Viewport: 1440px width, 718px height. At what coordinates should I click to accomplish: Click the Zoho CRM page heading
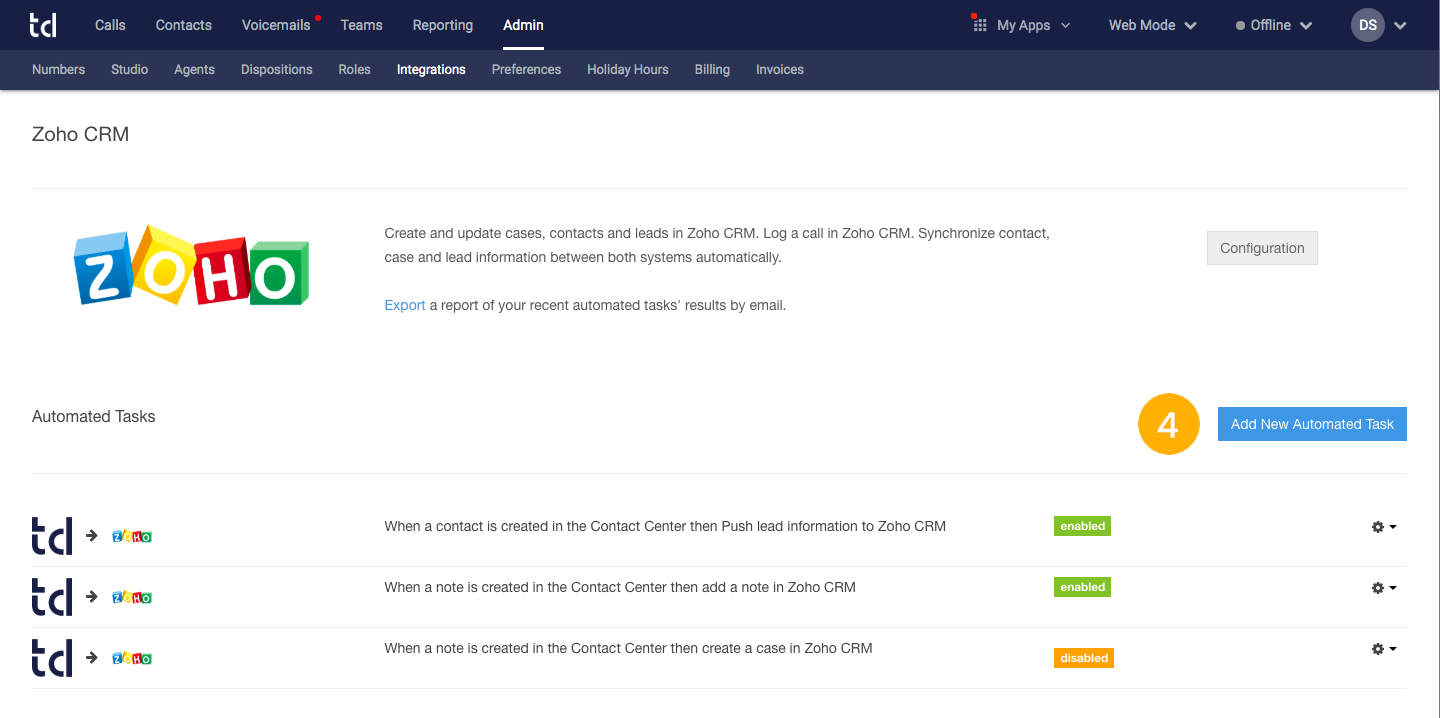tap(80, 134)
